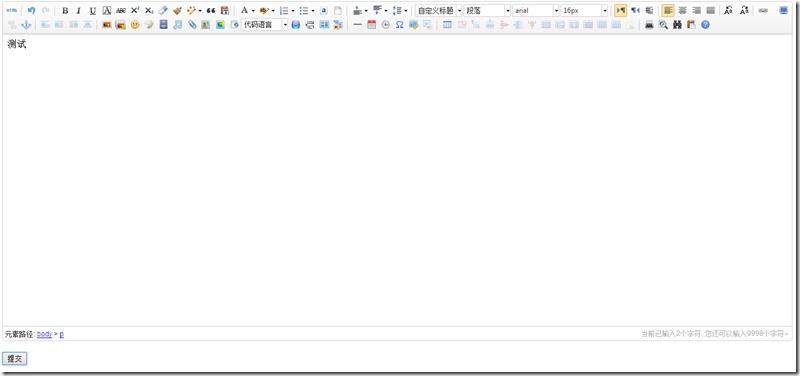The image size is (800, 376).
Task: Click the superscript icon
Action: click(135, 10)
